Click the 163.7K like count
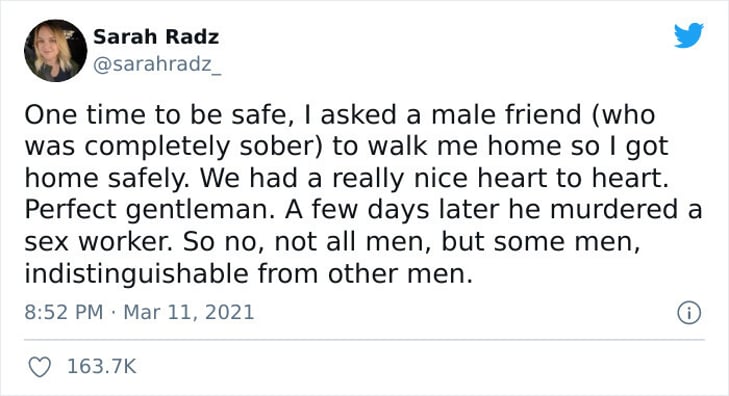This screenshot has width=729, height=396. 102,366
